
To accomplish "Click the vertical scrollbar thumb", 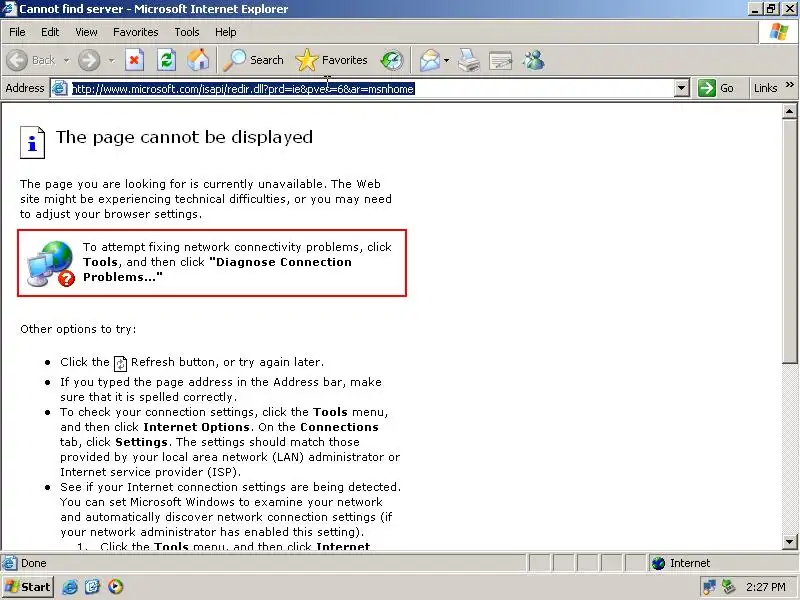I will (789, 241).
